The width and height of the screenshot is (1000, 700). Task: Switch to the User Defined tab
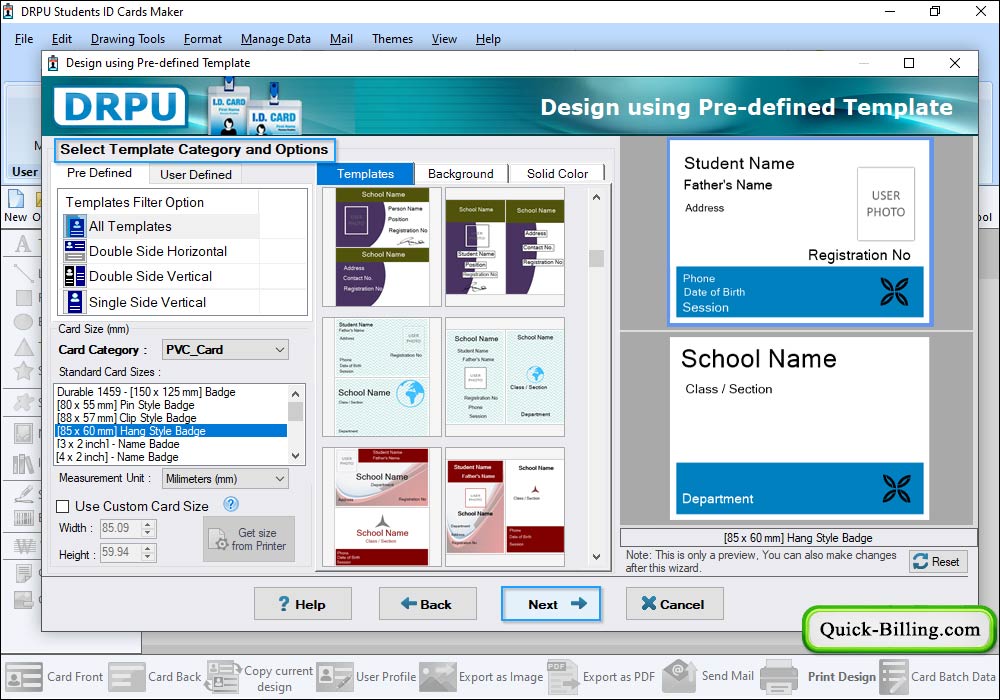(196, 174)
